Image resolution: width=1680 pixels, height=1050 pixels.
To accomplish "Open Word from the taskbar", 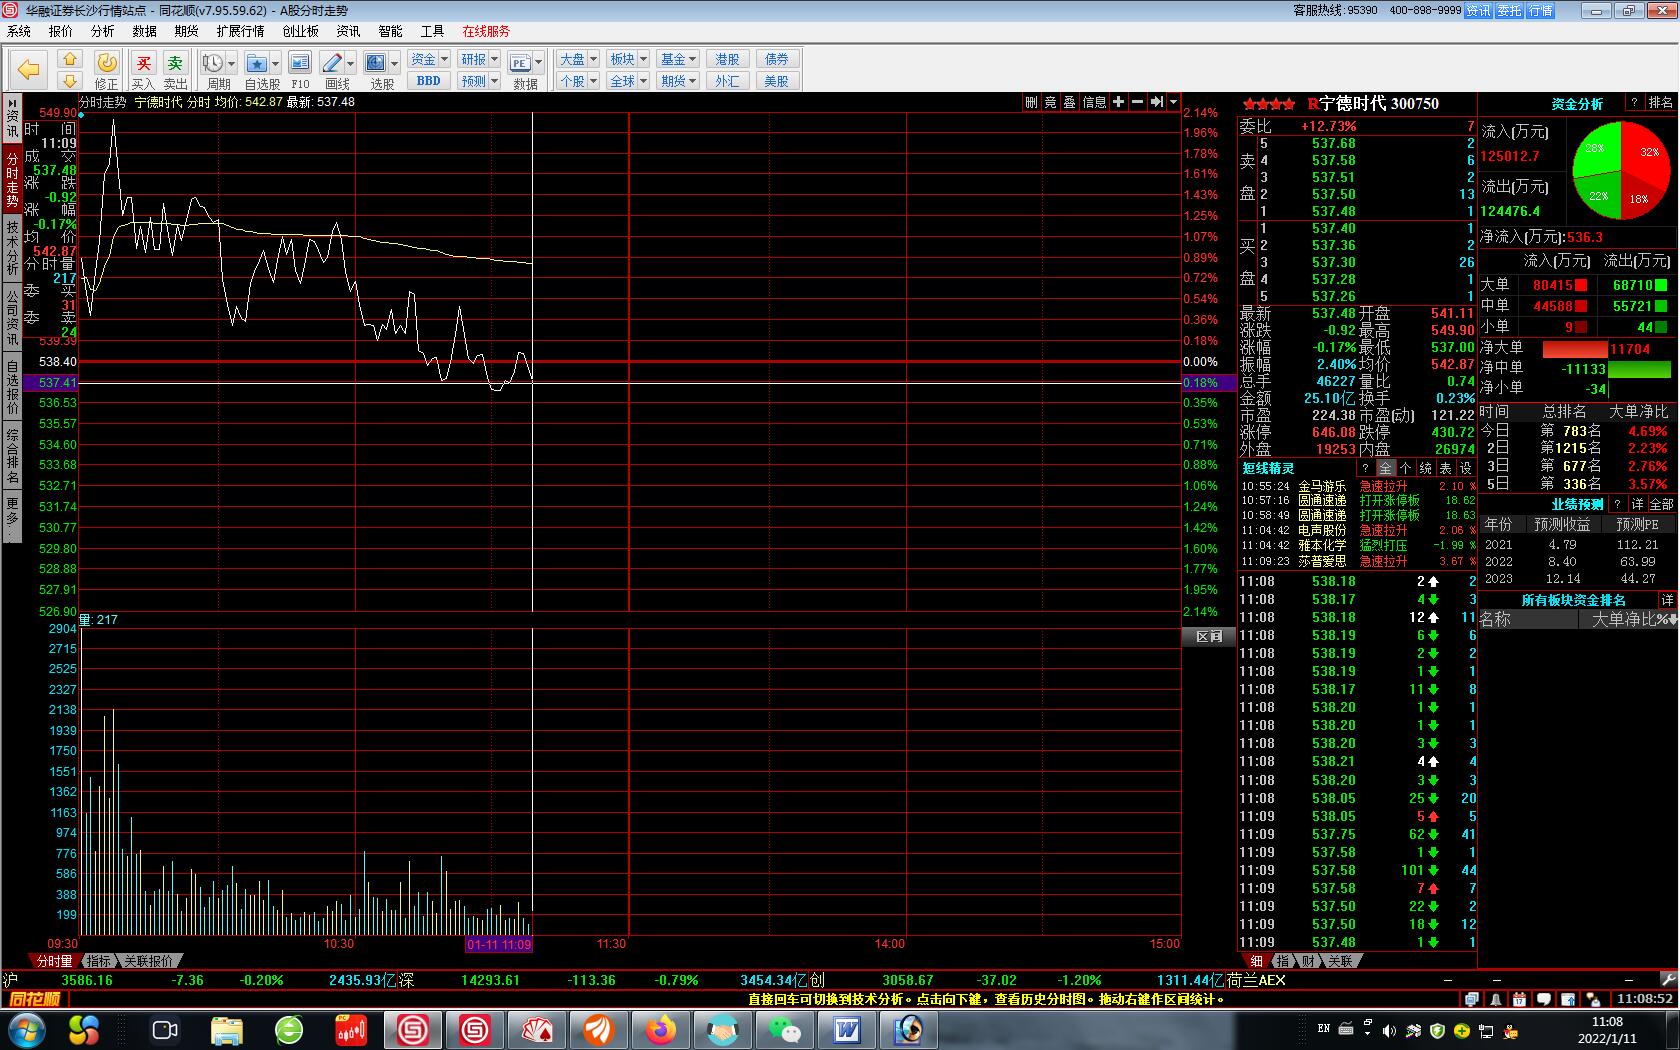I will tap(847, 1029).
